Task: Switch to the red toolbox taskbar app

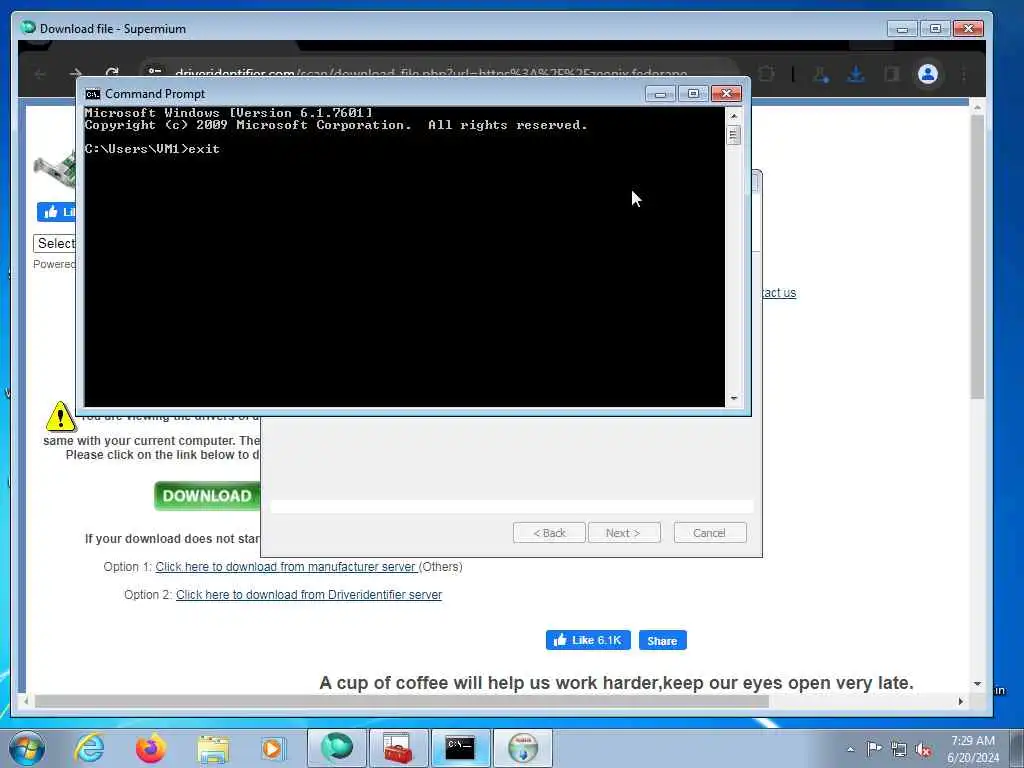Action: coord(398,748)
